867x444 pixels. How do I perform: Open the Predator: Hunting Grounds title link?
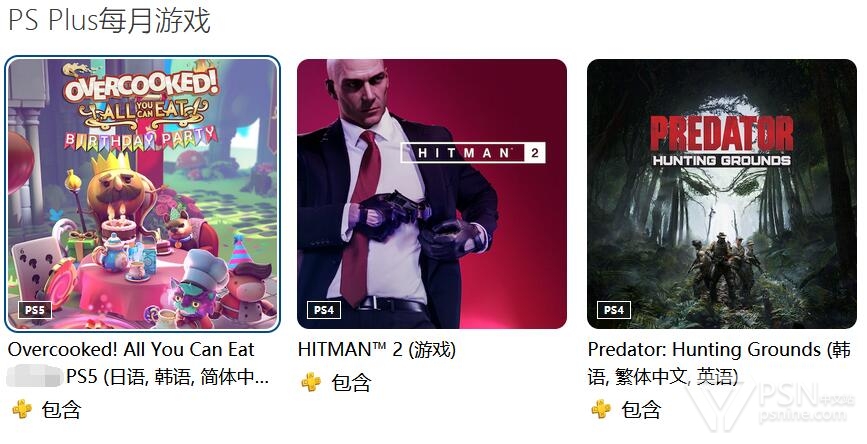pos(719,363)
